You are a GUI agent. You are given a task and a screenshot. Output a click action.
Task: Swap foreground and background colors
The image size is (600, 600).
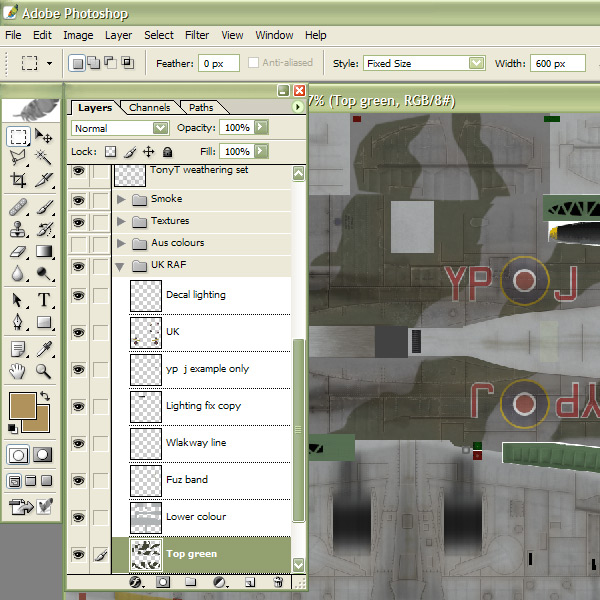pyautogui.click(x=45, y=396)
